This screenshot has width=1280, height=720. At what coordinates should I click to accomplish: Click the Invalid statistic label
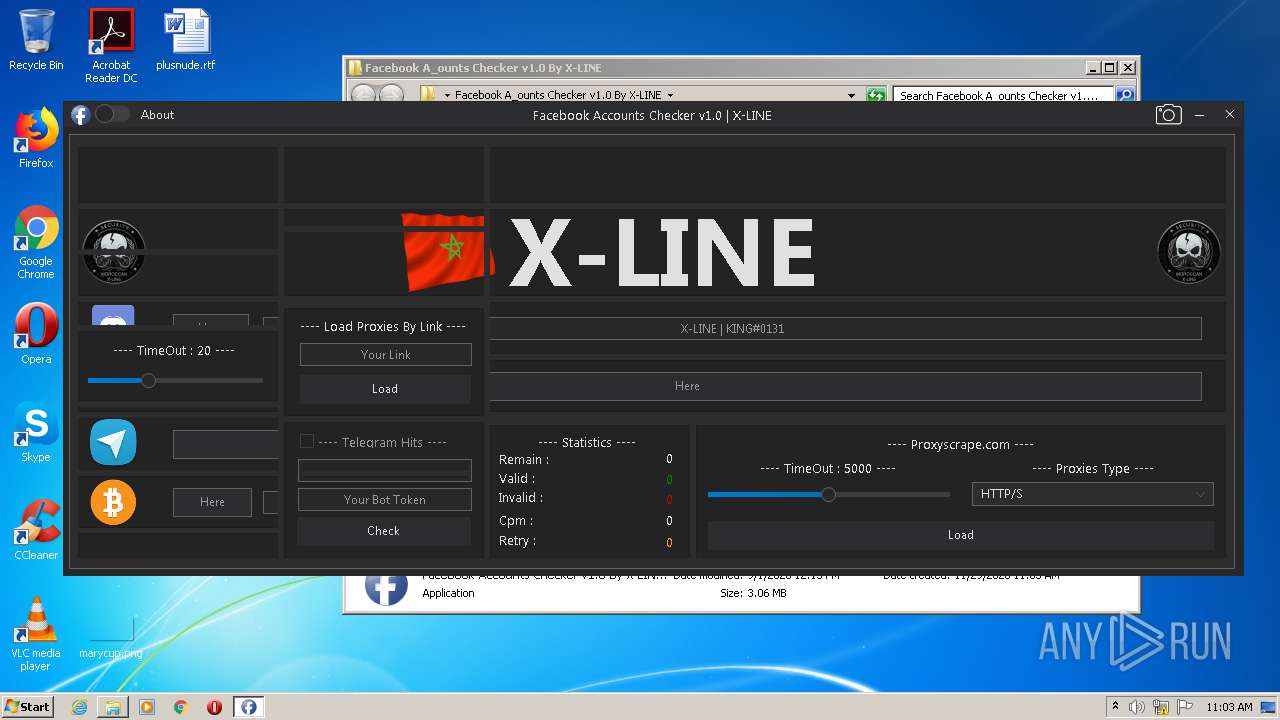click(x=521, y=498)
